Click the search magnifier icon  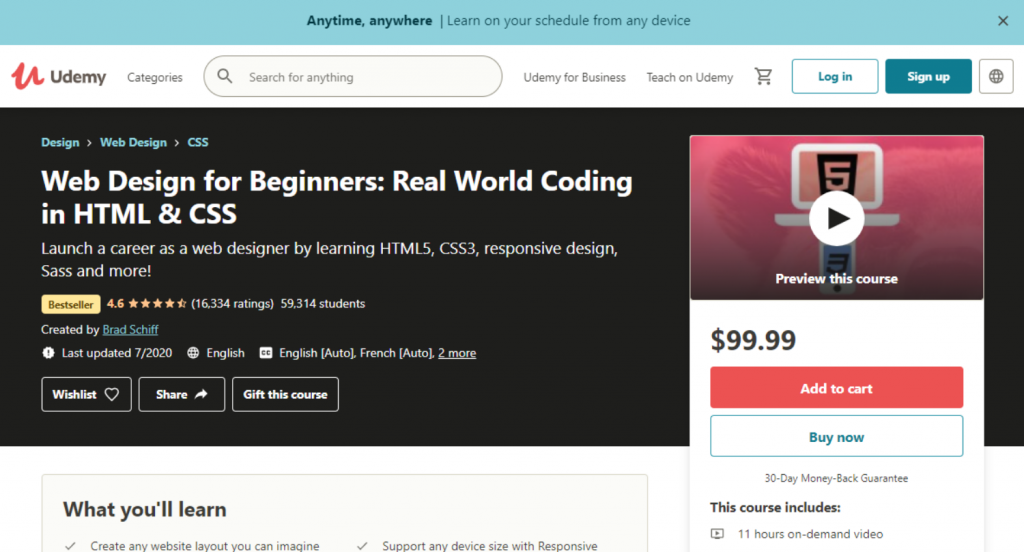(225, 76)
